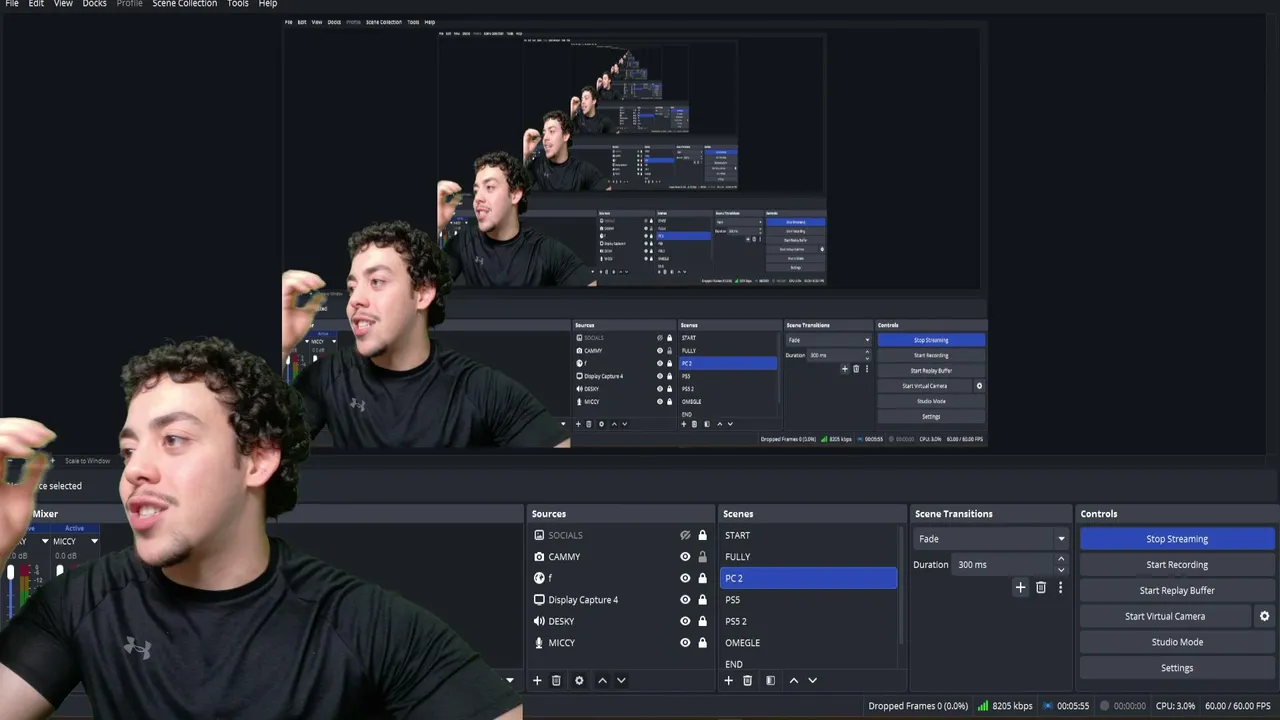Click the DESKY volume slider in the mixer
The height and width of the screenshot is (720, 1280).
tap(11, 573)
